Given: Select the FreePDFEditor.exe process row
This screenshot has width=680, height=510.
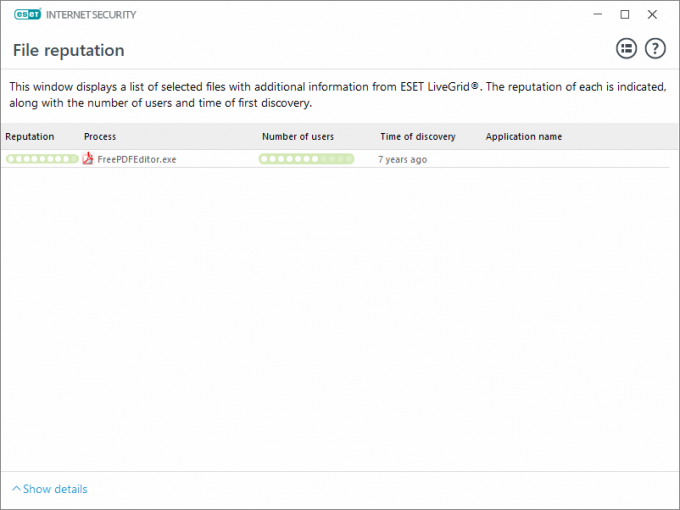Looking at the screenshot, I should click(137, 159).
